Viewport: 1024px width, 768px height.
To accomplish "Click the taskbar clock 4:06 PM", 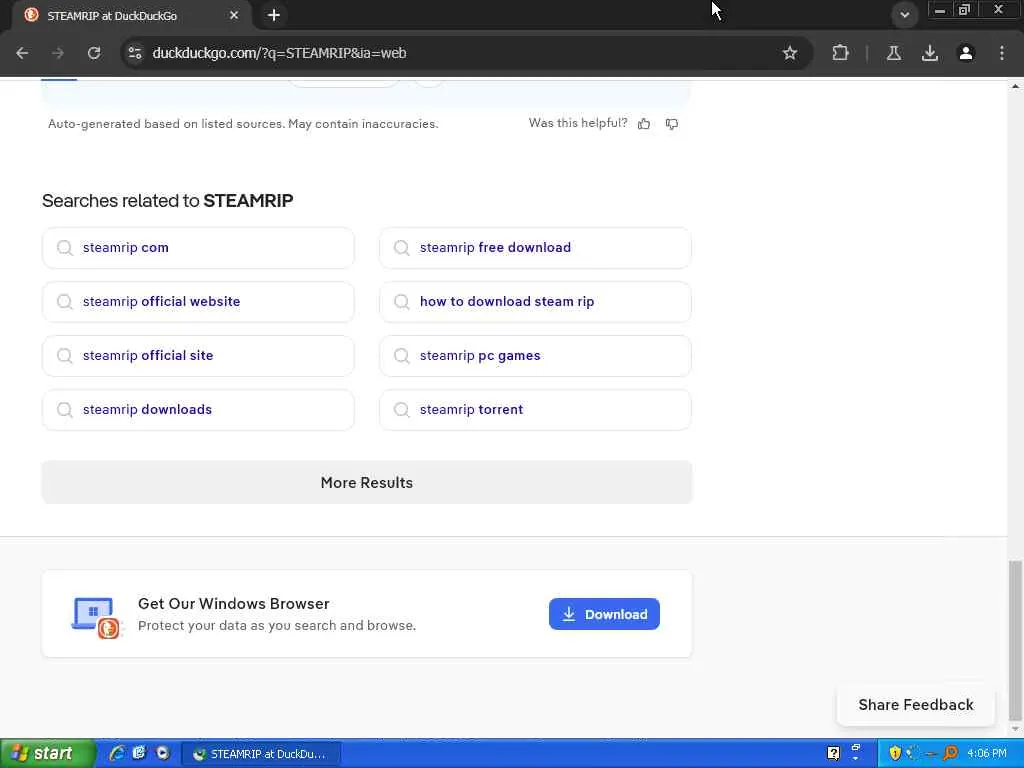I will coord(987,754).
